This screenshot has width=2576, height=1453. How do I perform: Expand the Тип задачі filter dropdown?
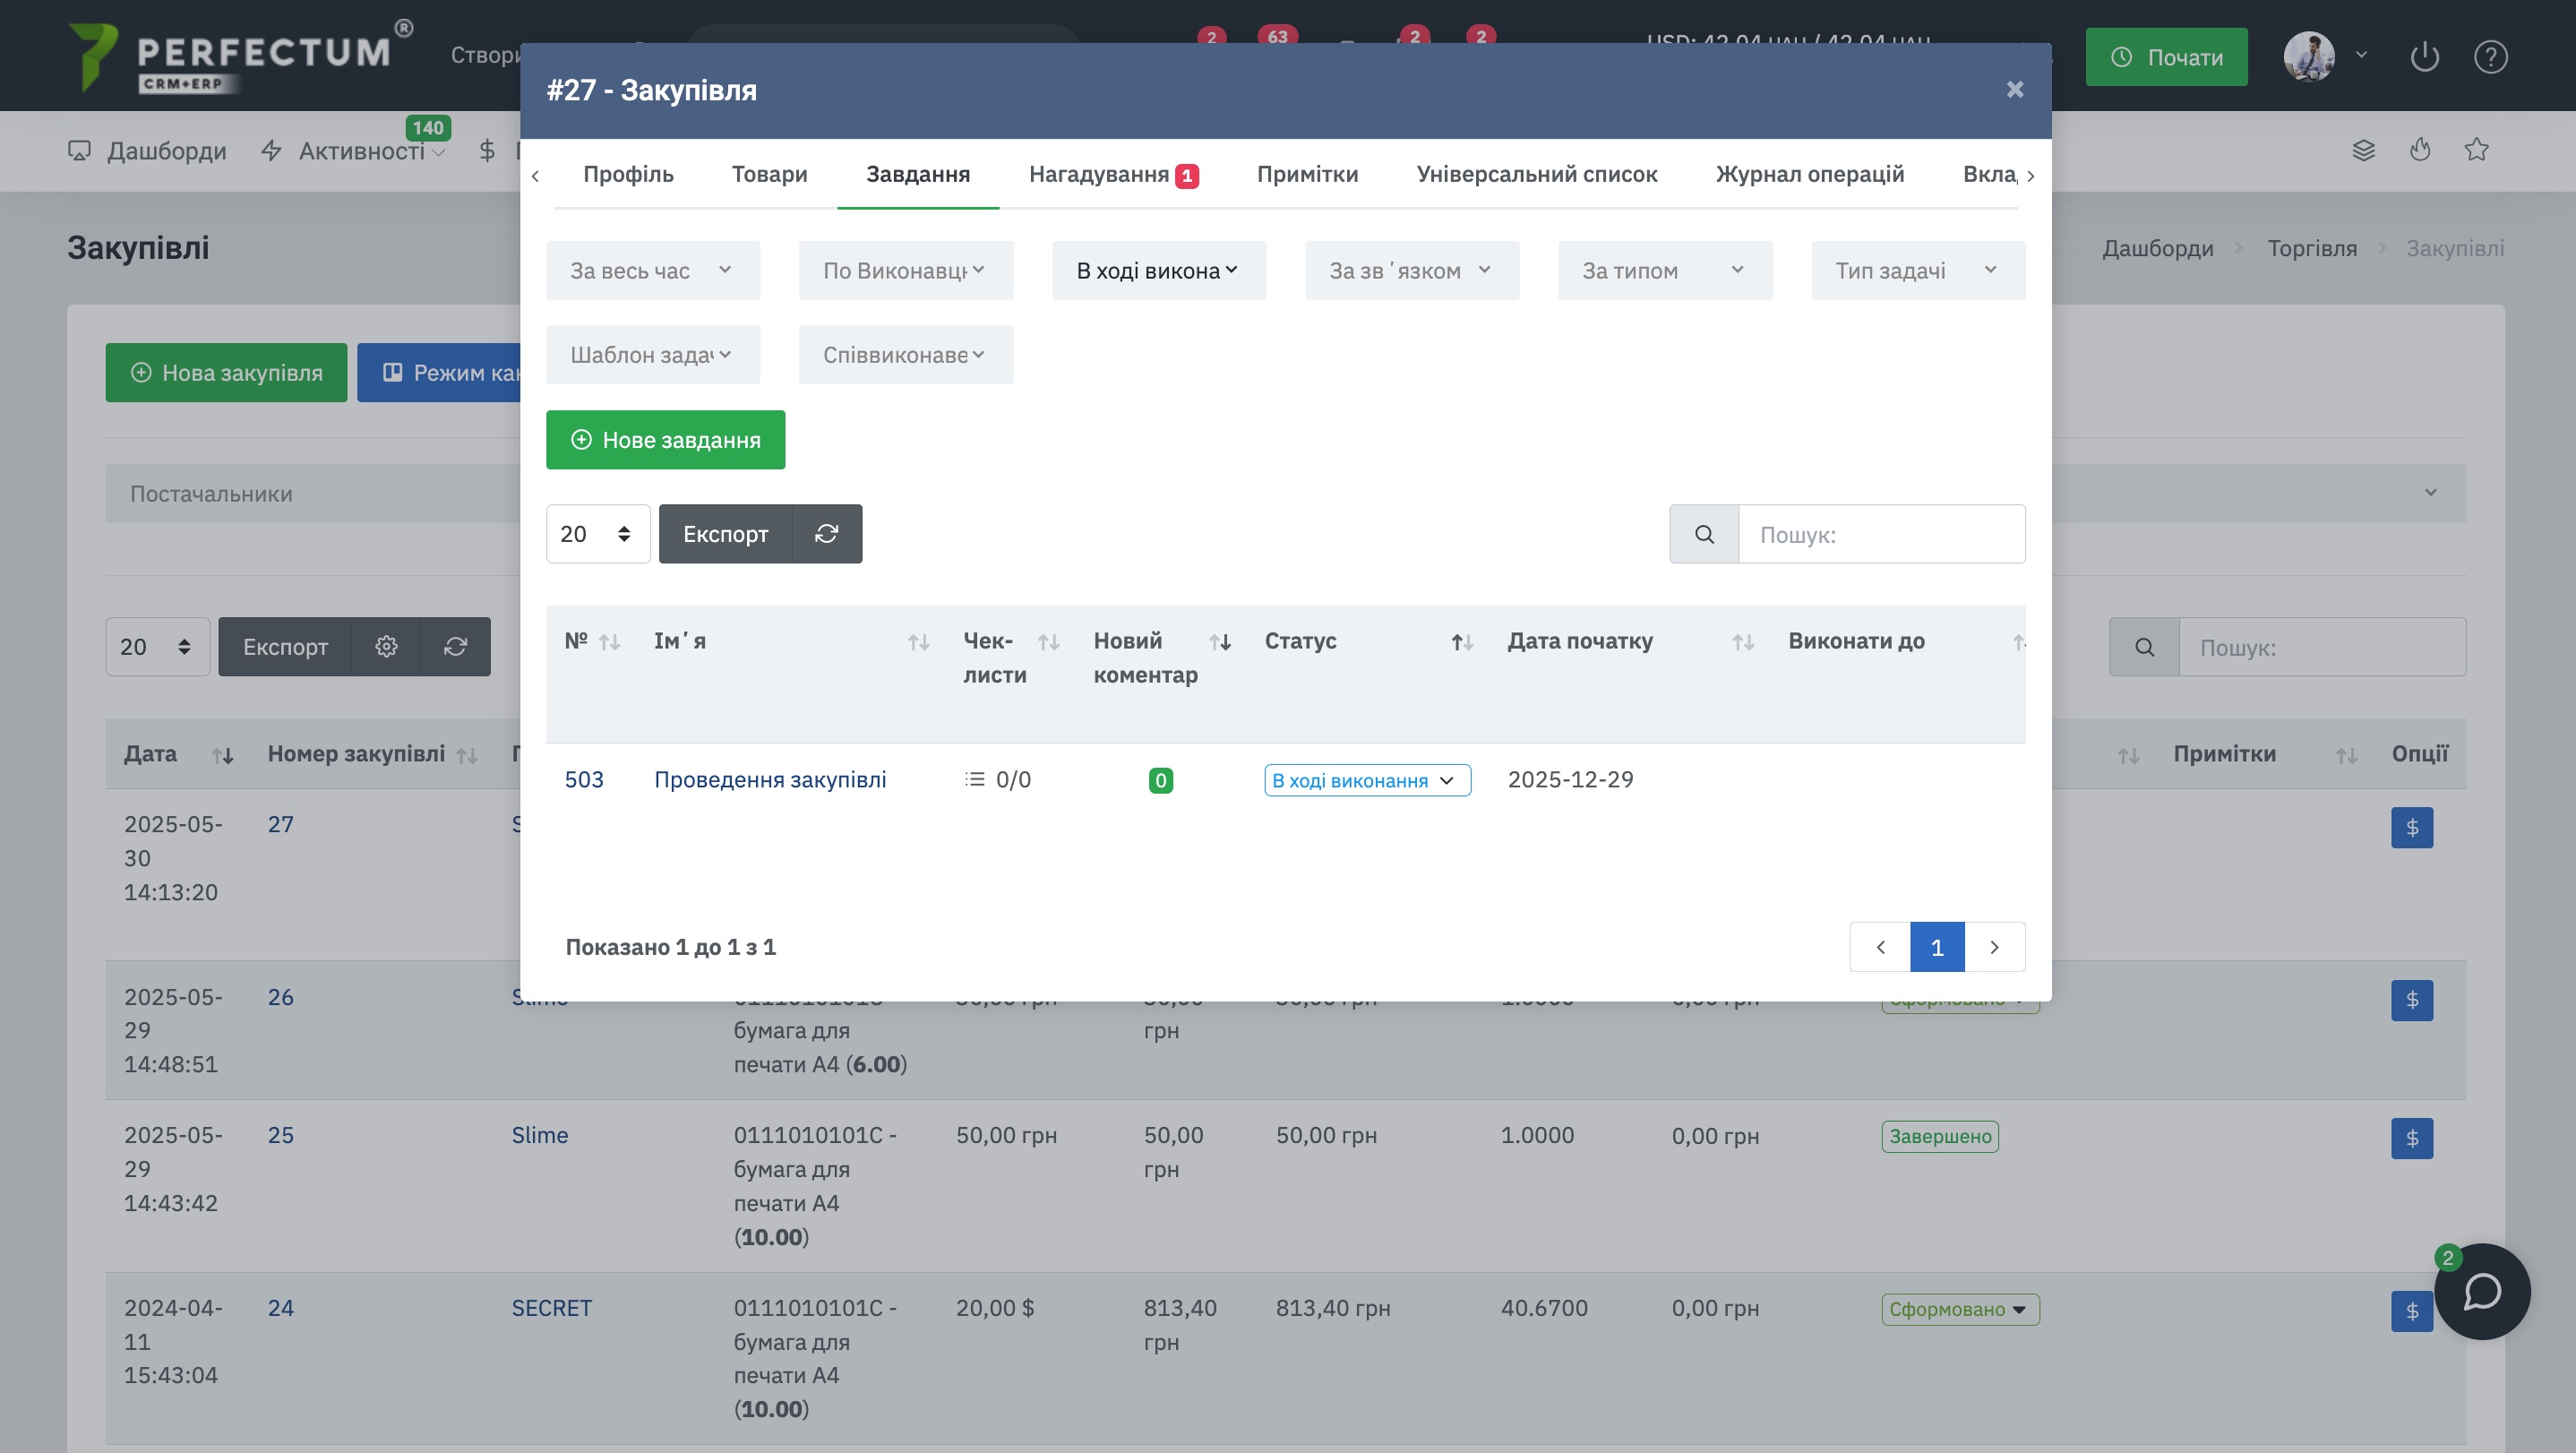tap(1917, 270)
